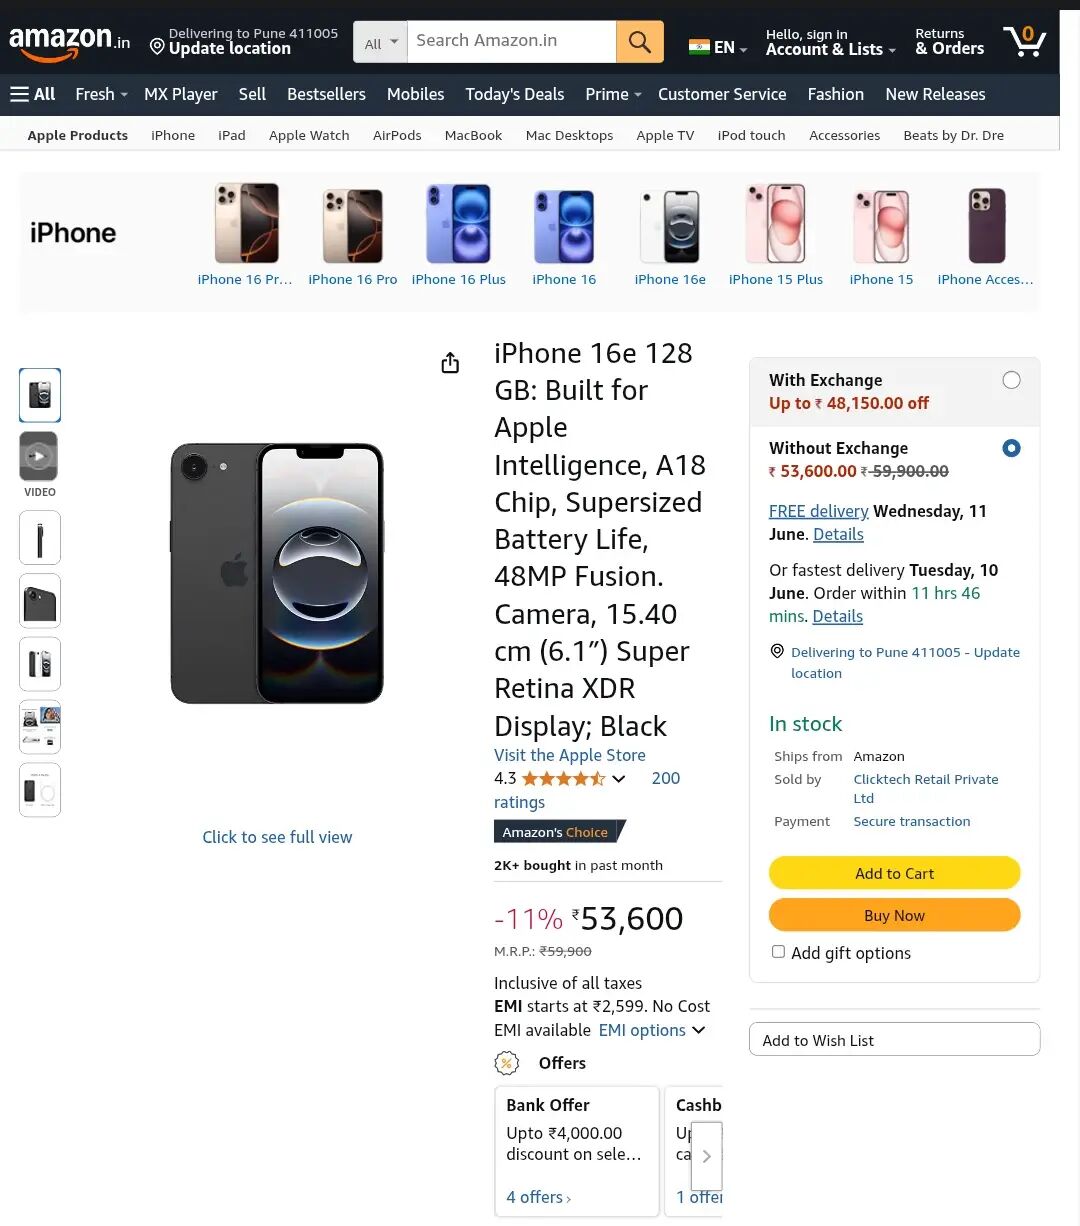Viewport: 1080px width, 1226px height.
Task: Open the shopping cart icon
Action: (x=1024, y=42)
